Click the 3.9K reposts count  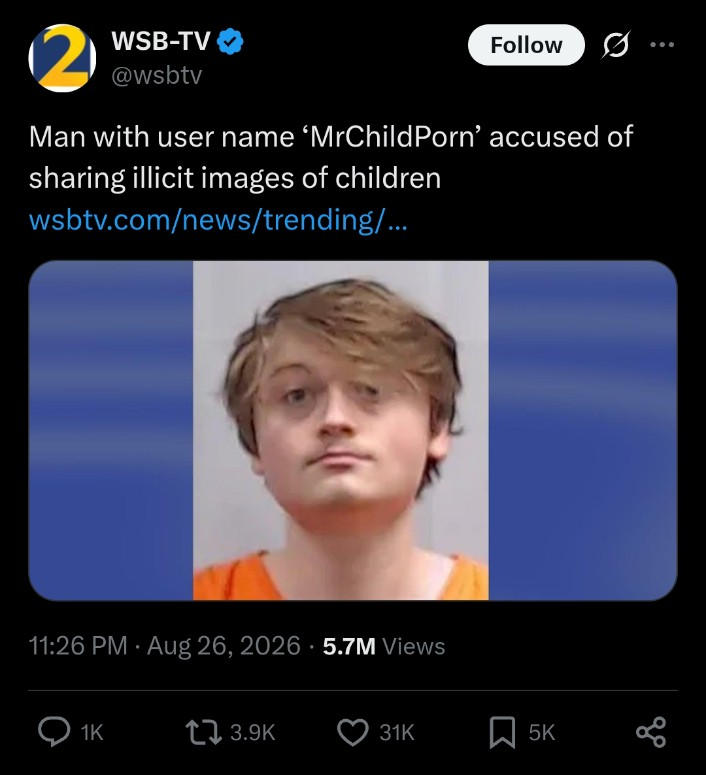pyautogui.click(x=253, y=732)
